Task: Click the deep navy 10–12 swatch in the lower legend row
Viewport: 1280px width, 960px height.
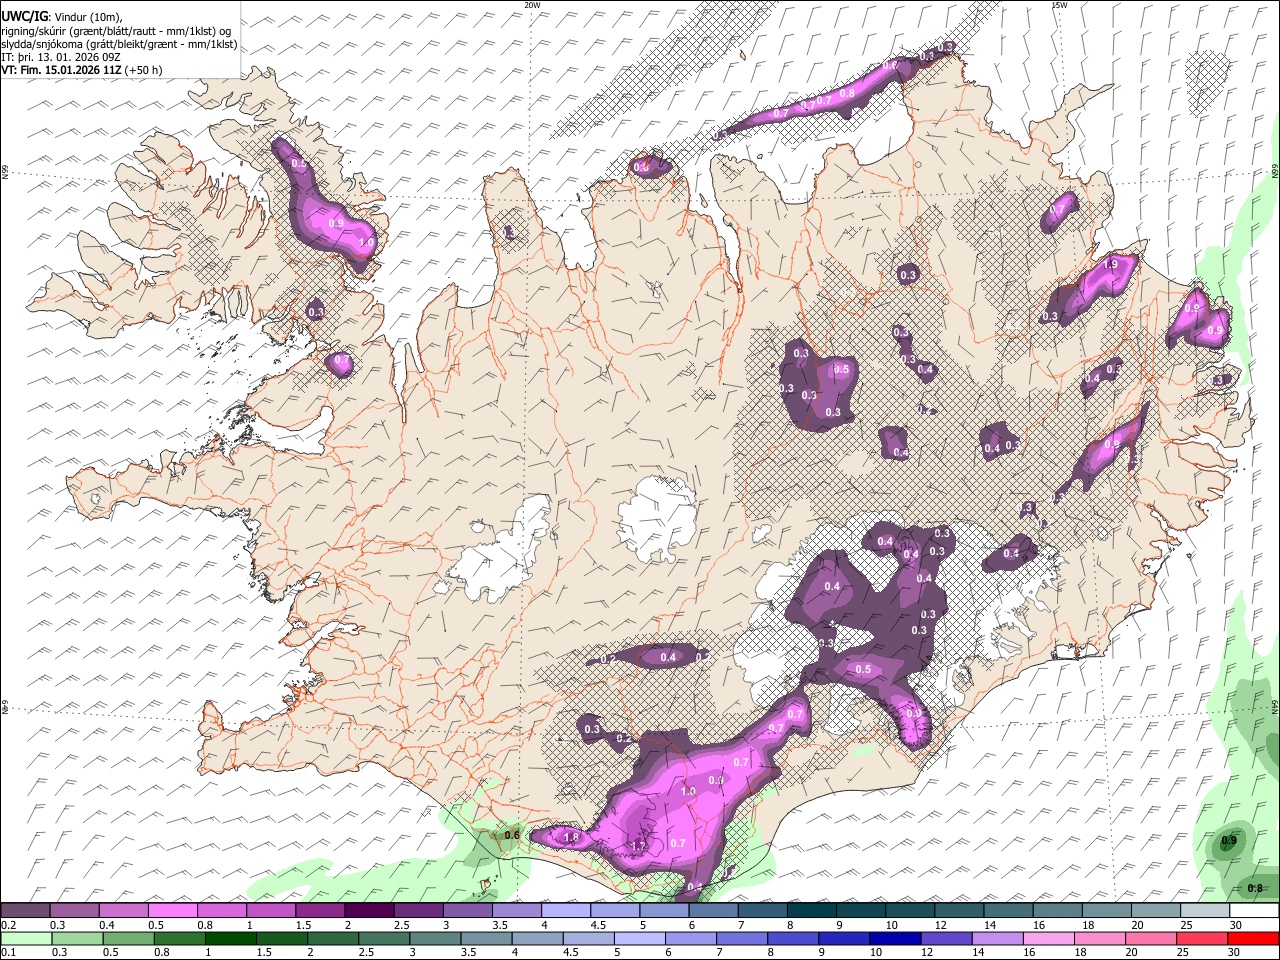Action: point(895,939)
